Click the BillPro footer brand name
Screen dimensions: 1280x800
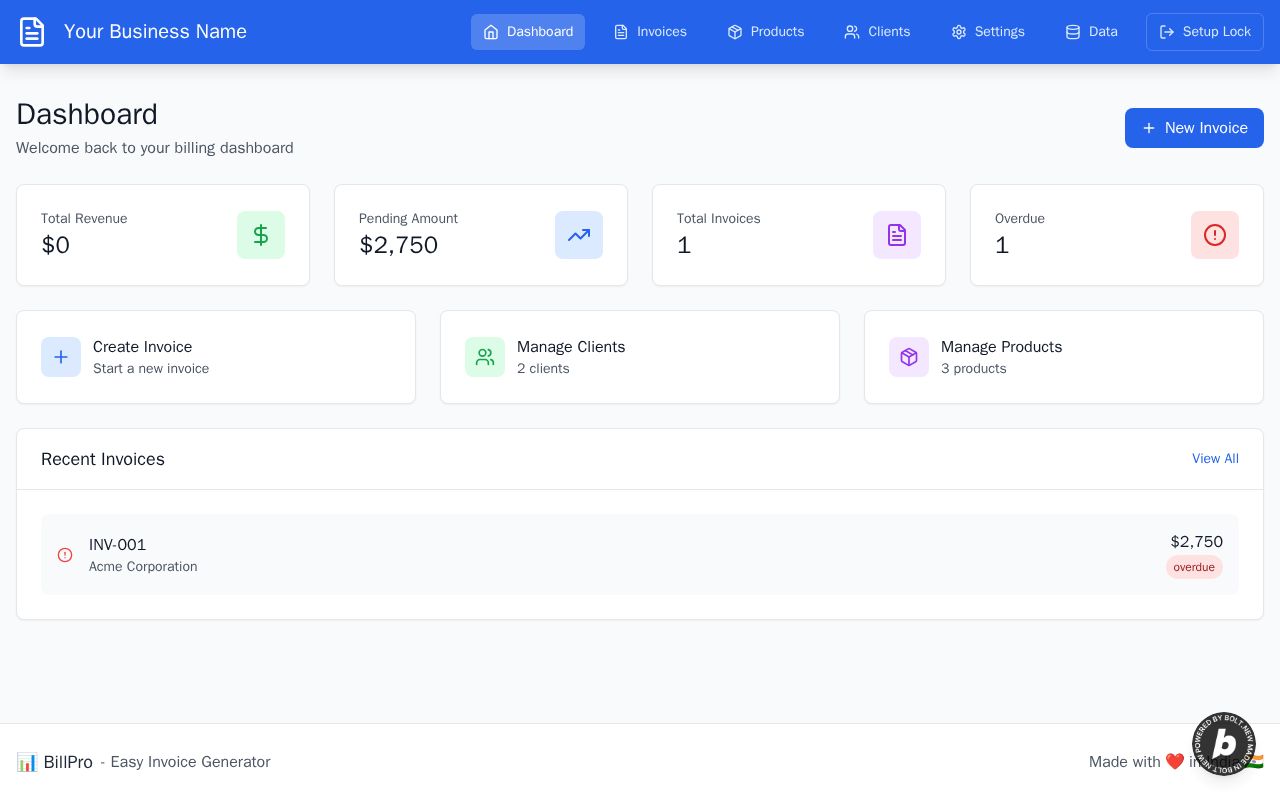(x=68, y=762)
